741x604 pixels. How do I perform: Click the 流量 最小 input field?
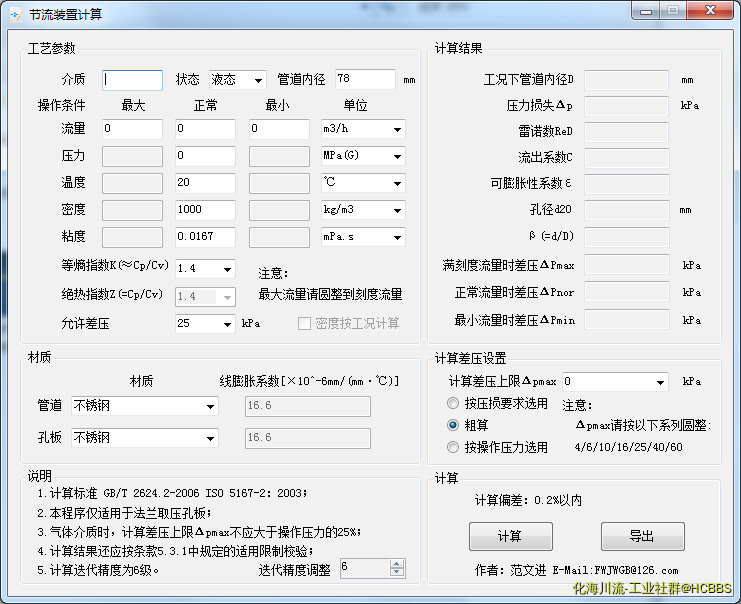click(x=279, y=129)
